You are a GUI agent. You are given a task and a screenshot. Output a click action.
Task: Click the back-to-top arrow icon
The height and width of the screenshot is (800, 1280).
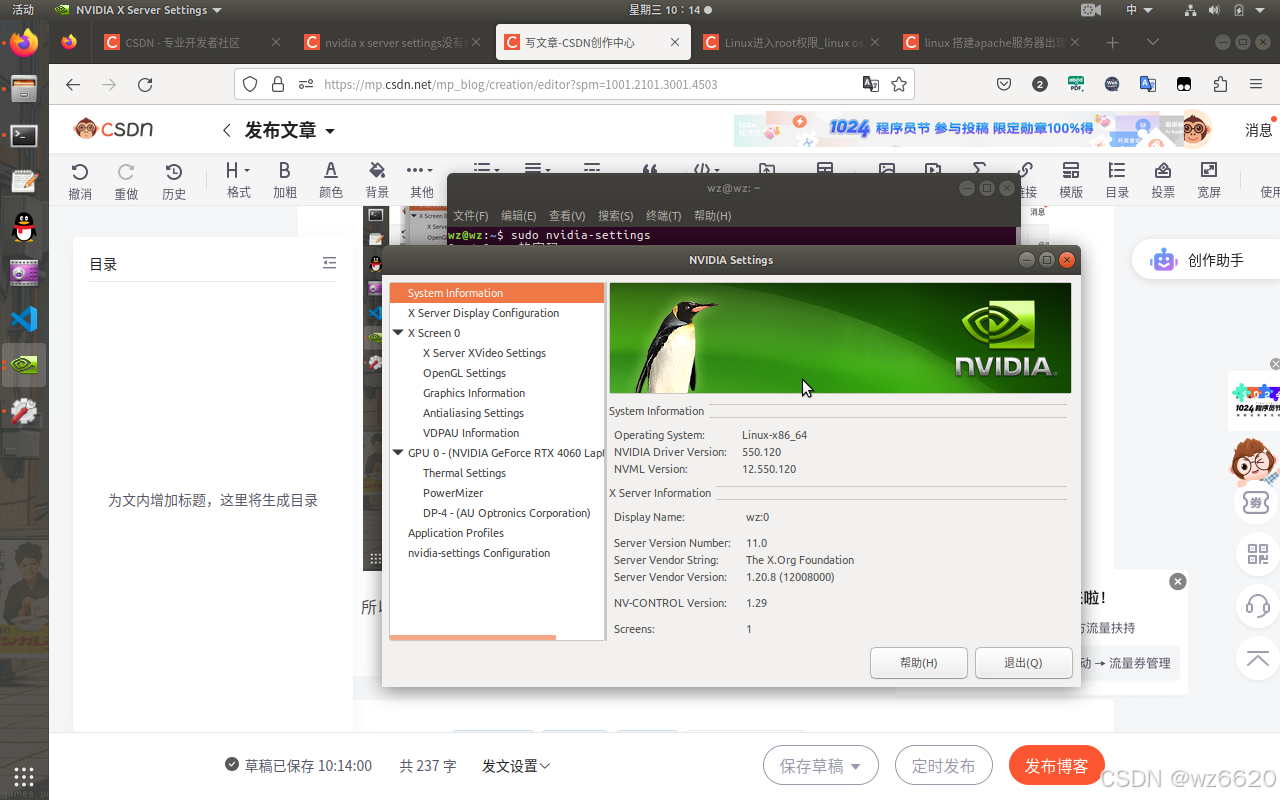click(x=1258, y=658)
